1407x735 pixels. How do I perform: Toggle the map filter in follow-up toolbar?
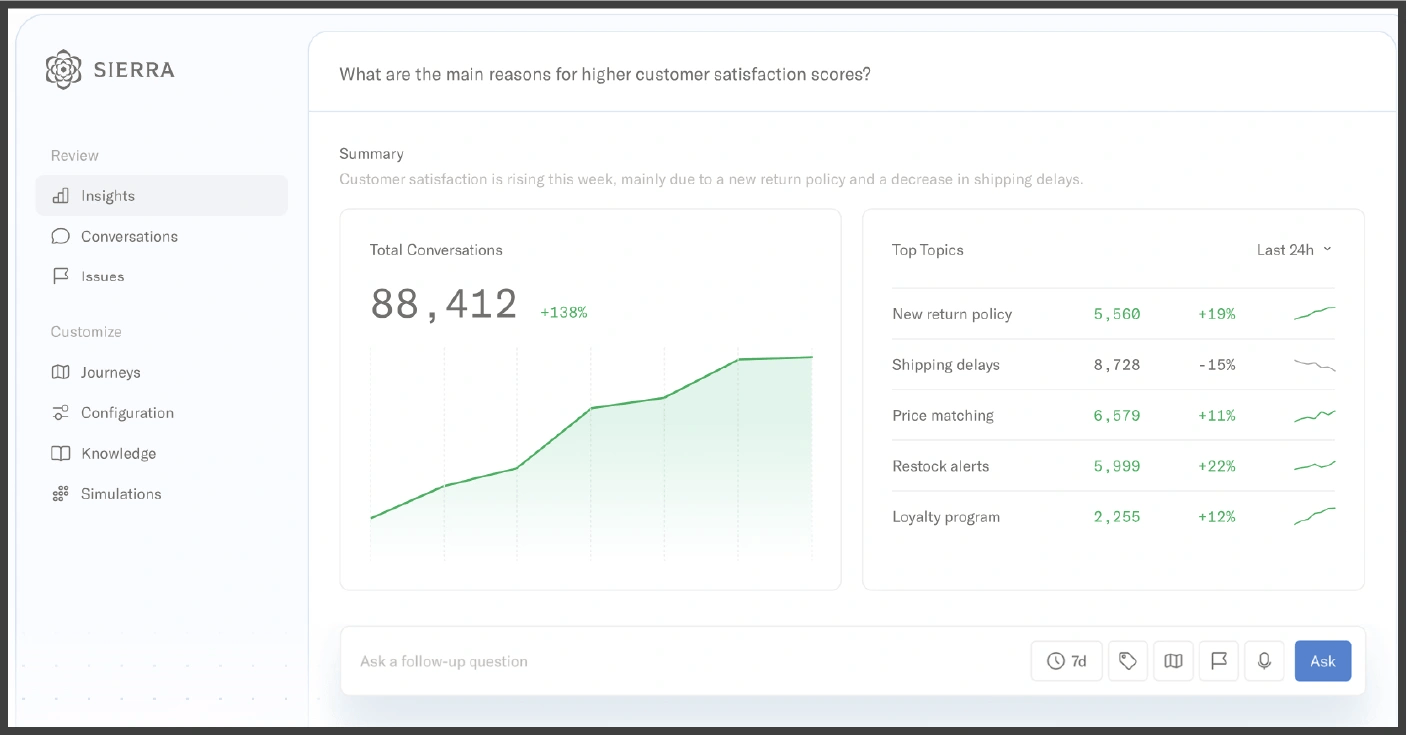tap(1173, 661)
